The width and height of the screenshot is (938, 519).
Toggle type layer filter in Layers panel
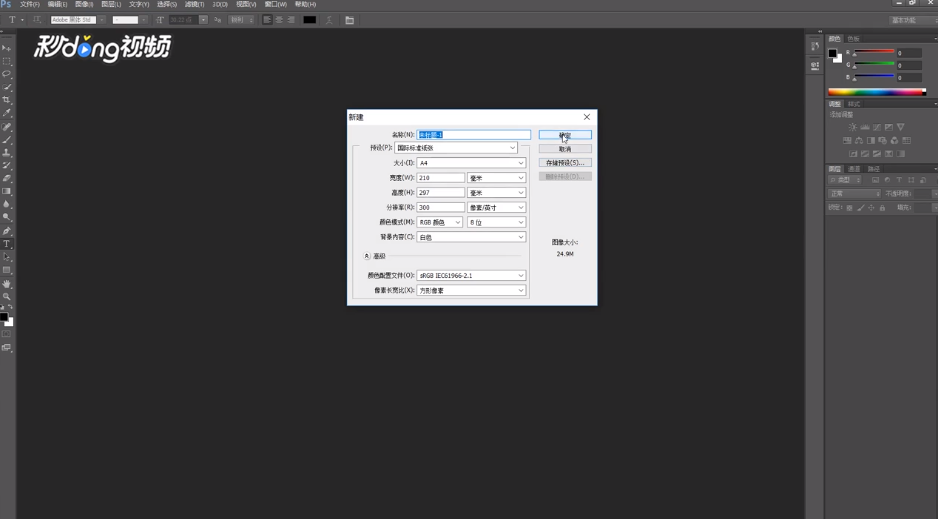coord(899,180)
